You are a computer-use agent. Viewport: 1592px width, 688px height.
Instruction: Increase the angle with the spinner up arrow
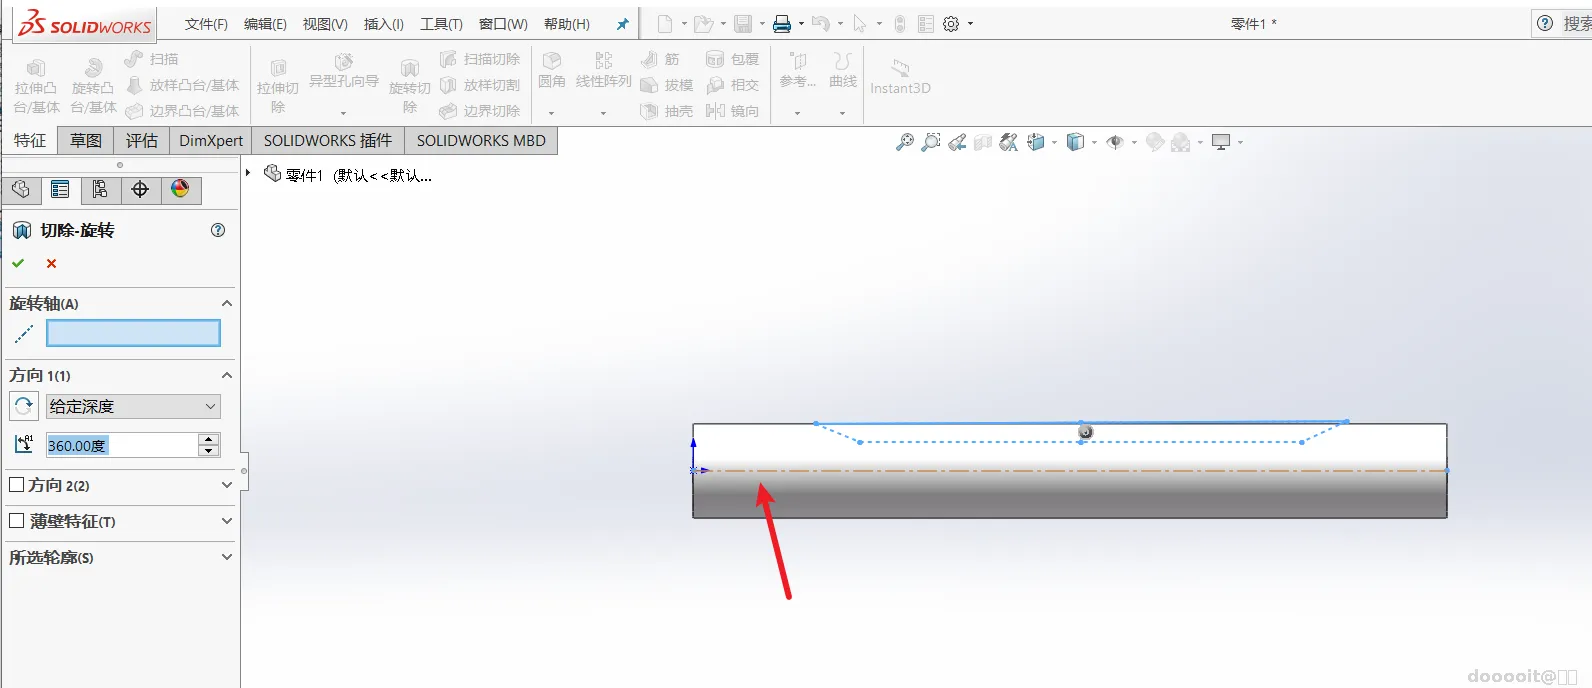[209, 439]
